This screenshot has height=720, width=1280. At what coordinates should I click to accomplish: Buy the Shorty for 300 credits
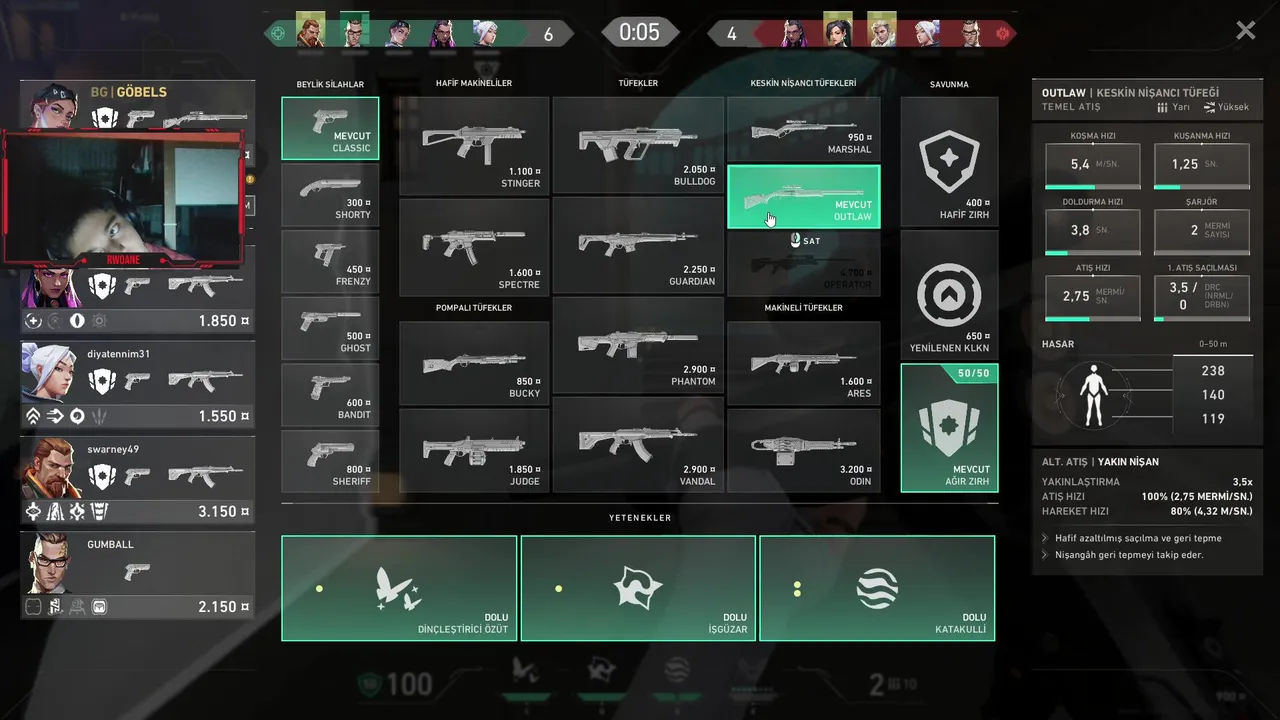point(330,195)
